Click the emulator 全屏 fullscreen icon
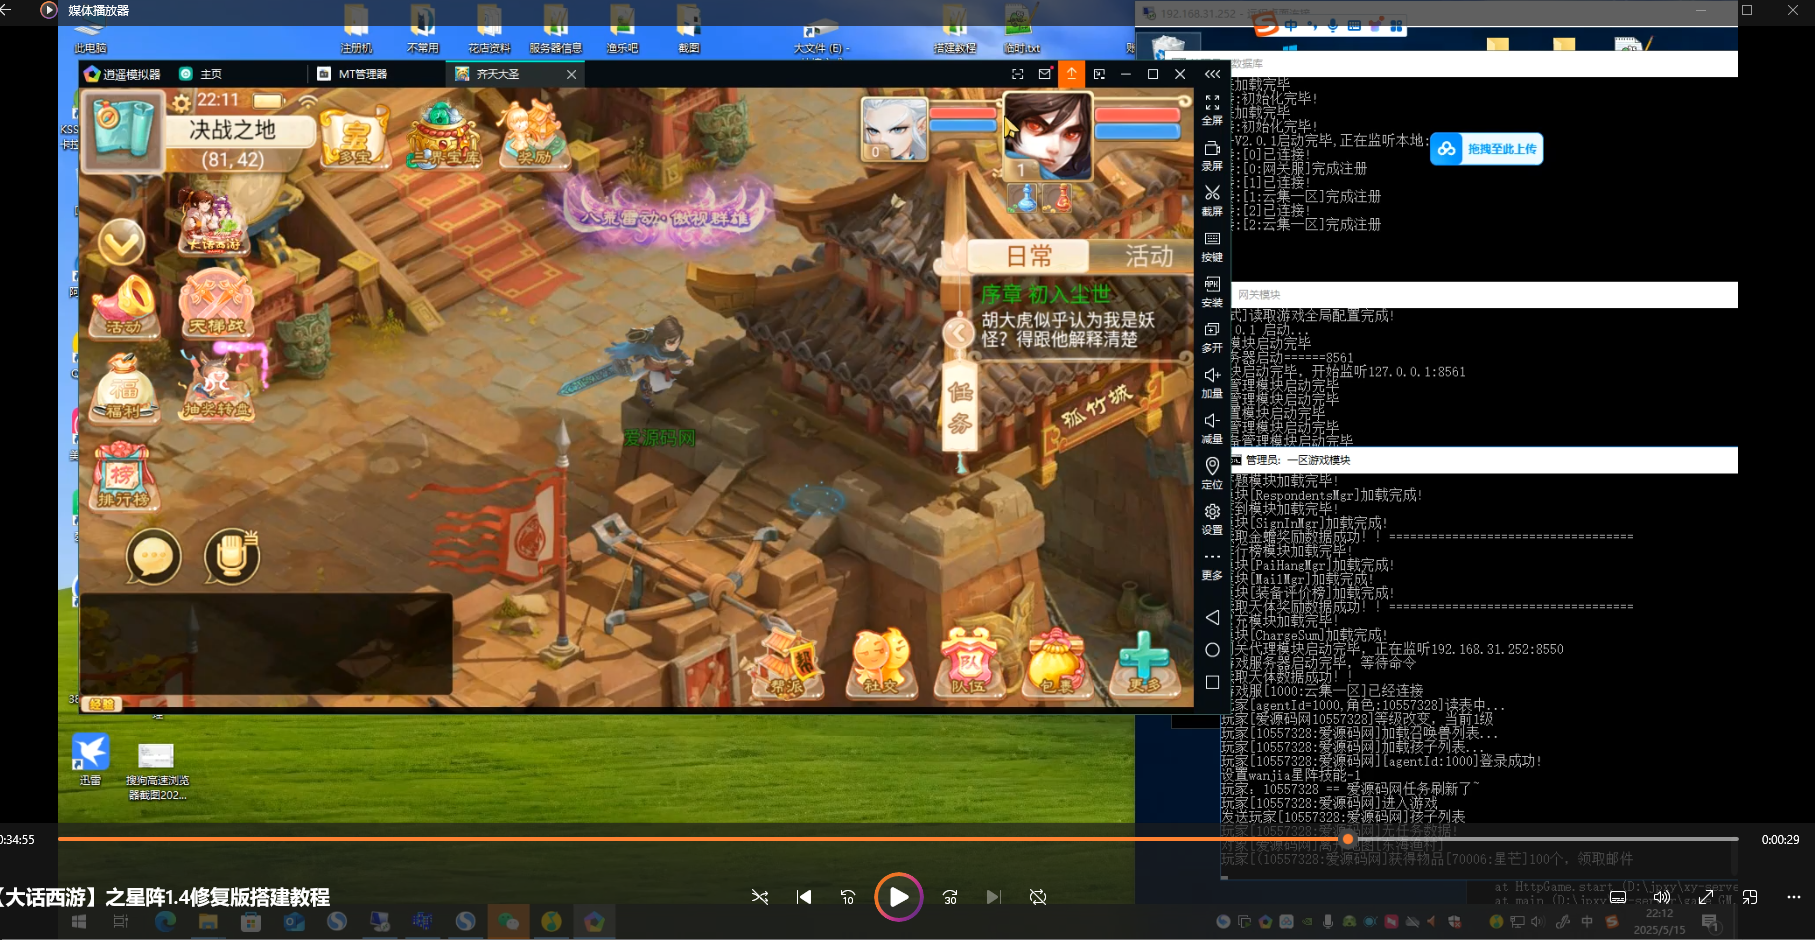The image size is (1815, 940). [1212, 110]
